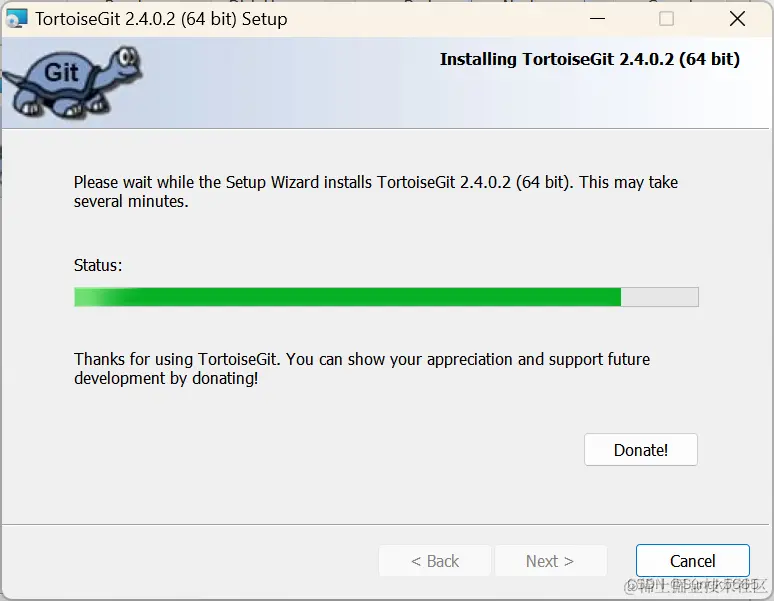This screenshot has height=601, width=774.
Task: Click the Thanks for using TortoiseGit message
Action: 362,369
